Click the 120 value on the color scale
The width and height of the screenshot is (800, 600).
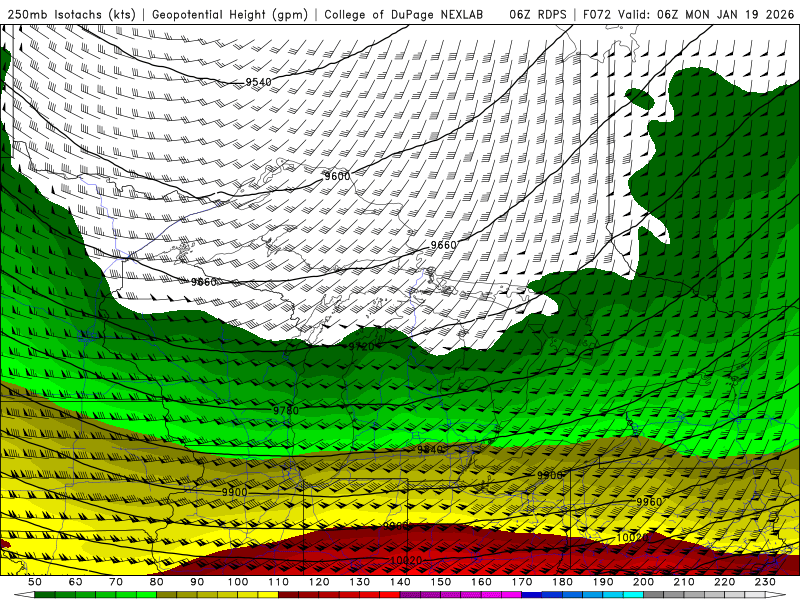pos(319,582)
